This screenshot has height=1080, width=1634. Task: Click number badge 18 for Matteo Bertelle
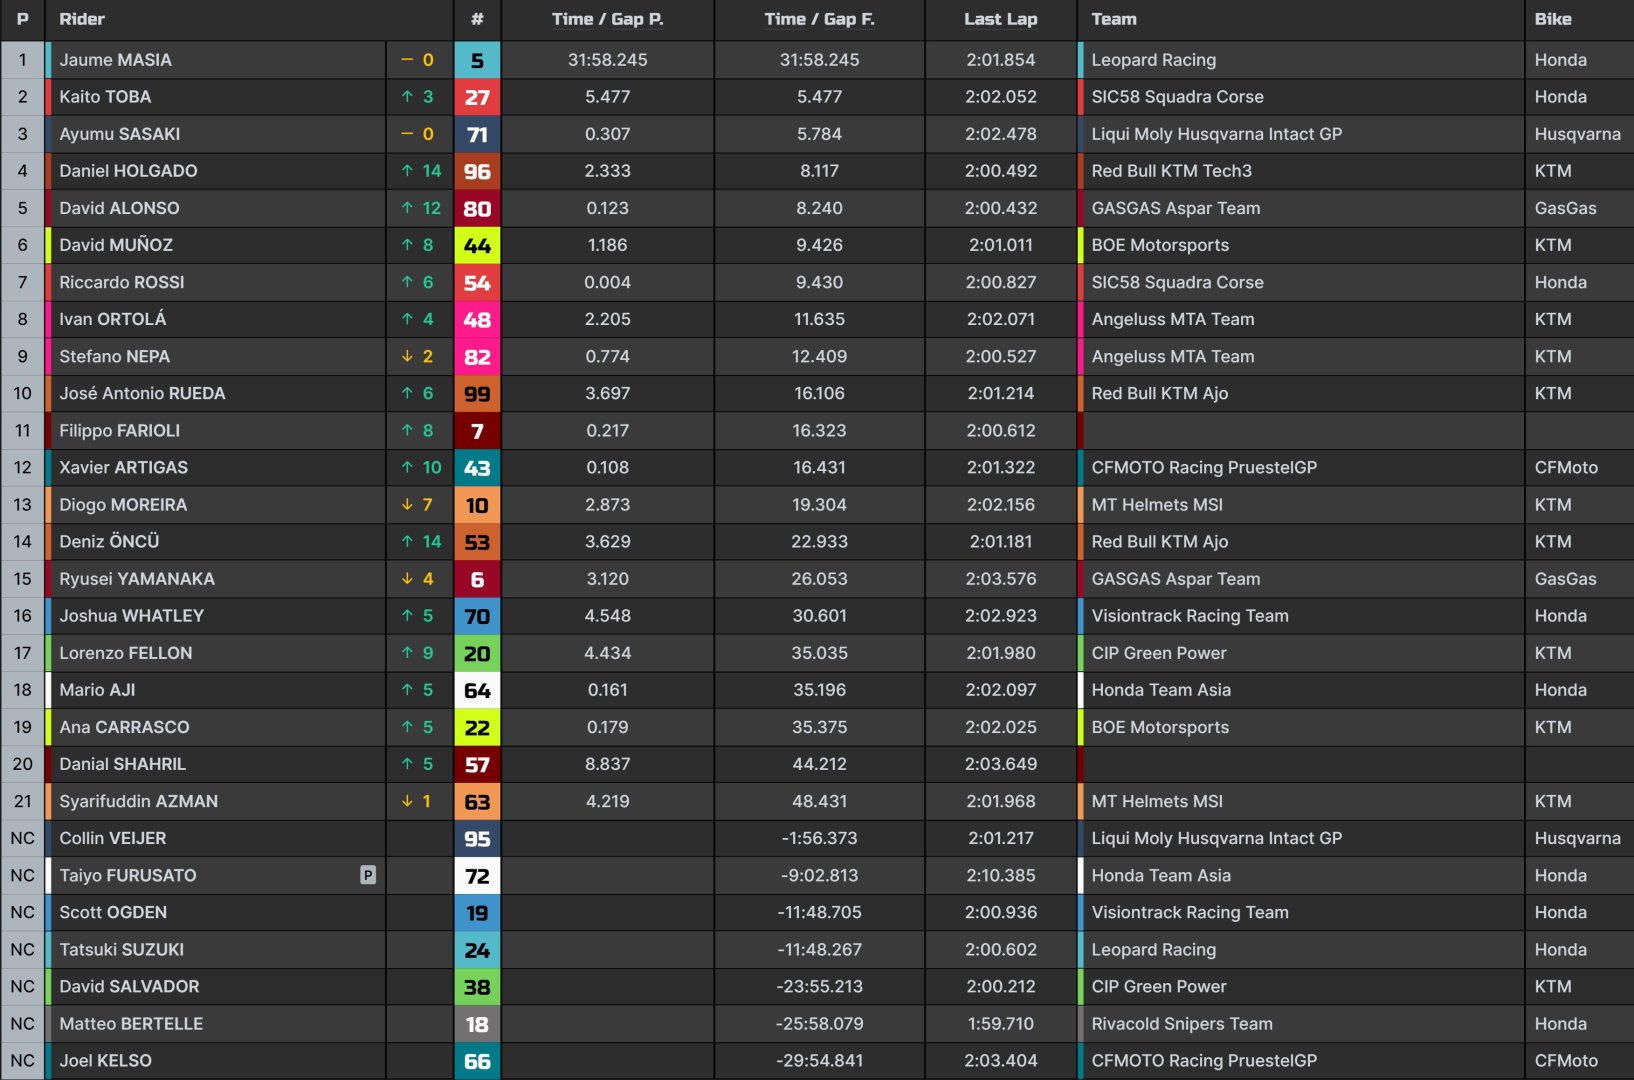[477, 1024]
